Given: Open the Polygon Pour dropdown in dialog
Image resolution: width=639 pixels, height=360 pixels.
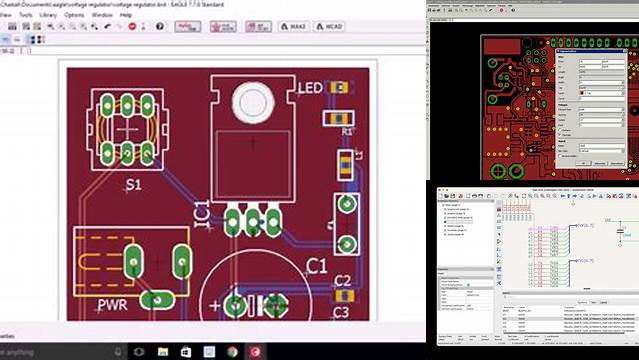Looking at the screenshot, I should click(x=602, y=110).
